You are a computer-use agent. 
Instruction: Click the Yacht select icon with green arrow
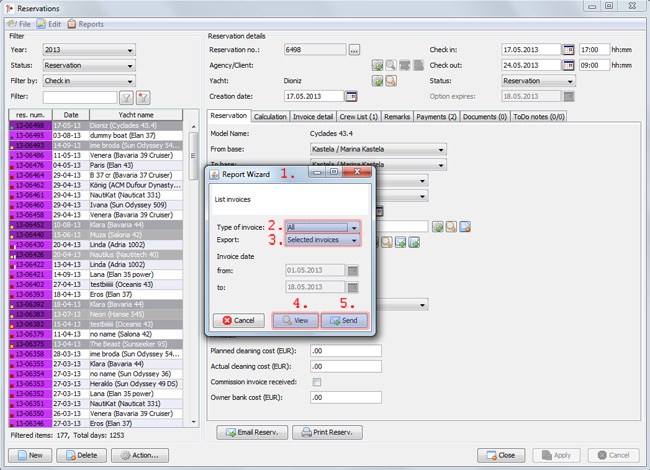377,81
